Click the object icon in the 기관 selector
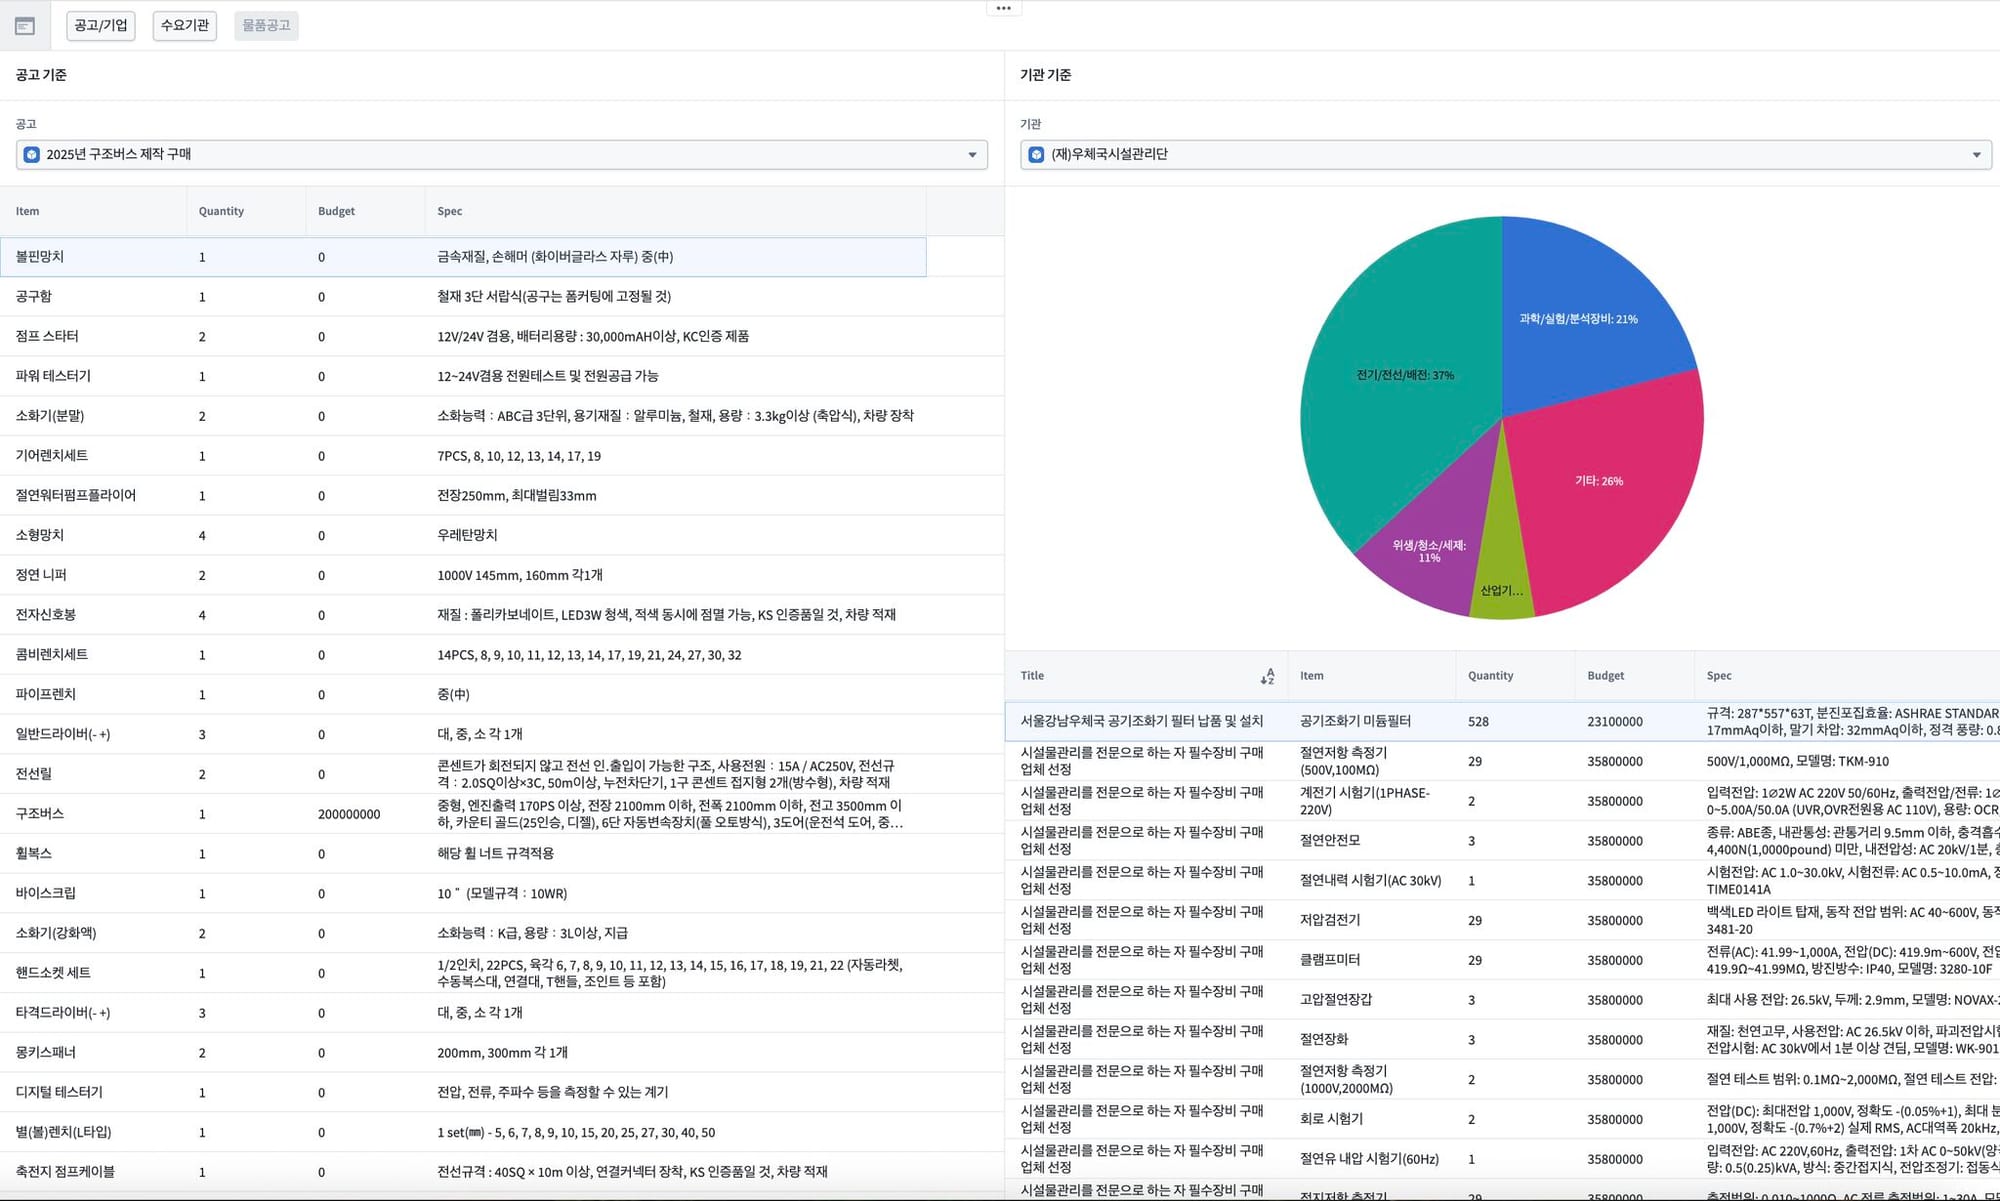The width and height of the screenshot is (2000, 1201). click(1036, 155)
